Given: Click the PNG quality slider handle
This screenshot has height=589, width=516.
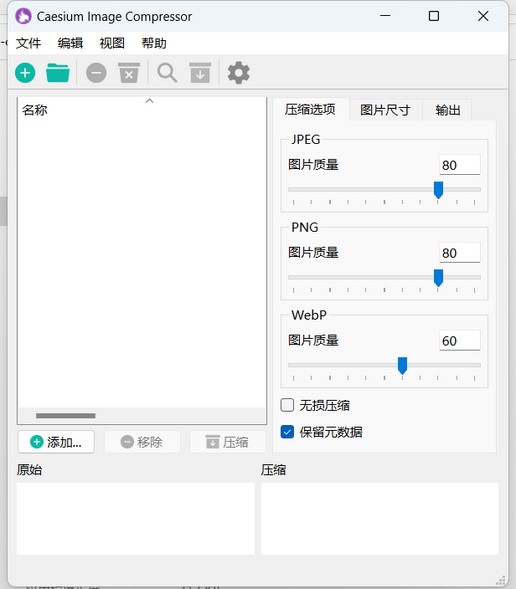Looking at the screenshot, I should 438,278.
